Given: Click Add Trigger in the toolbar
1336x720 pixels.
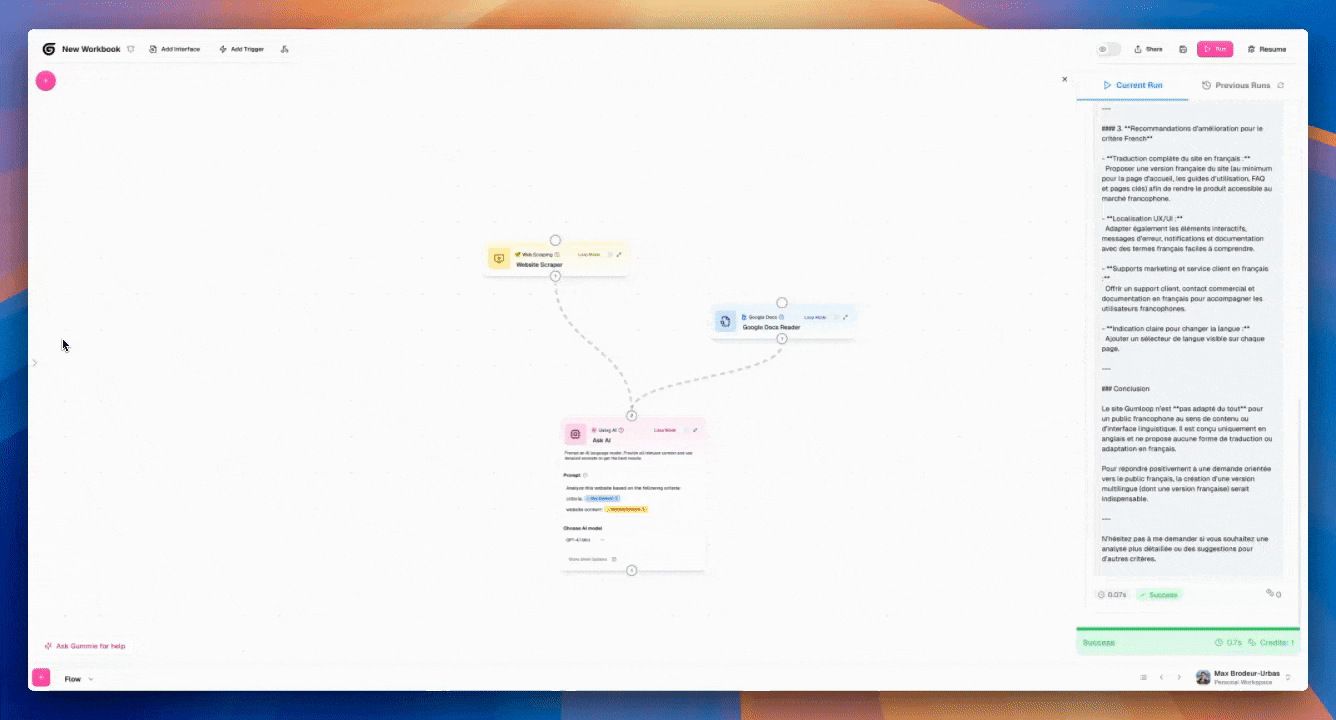Looking at the screenshot, I should [x=241, y=49].
